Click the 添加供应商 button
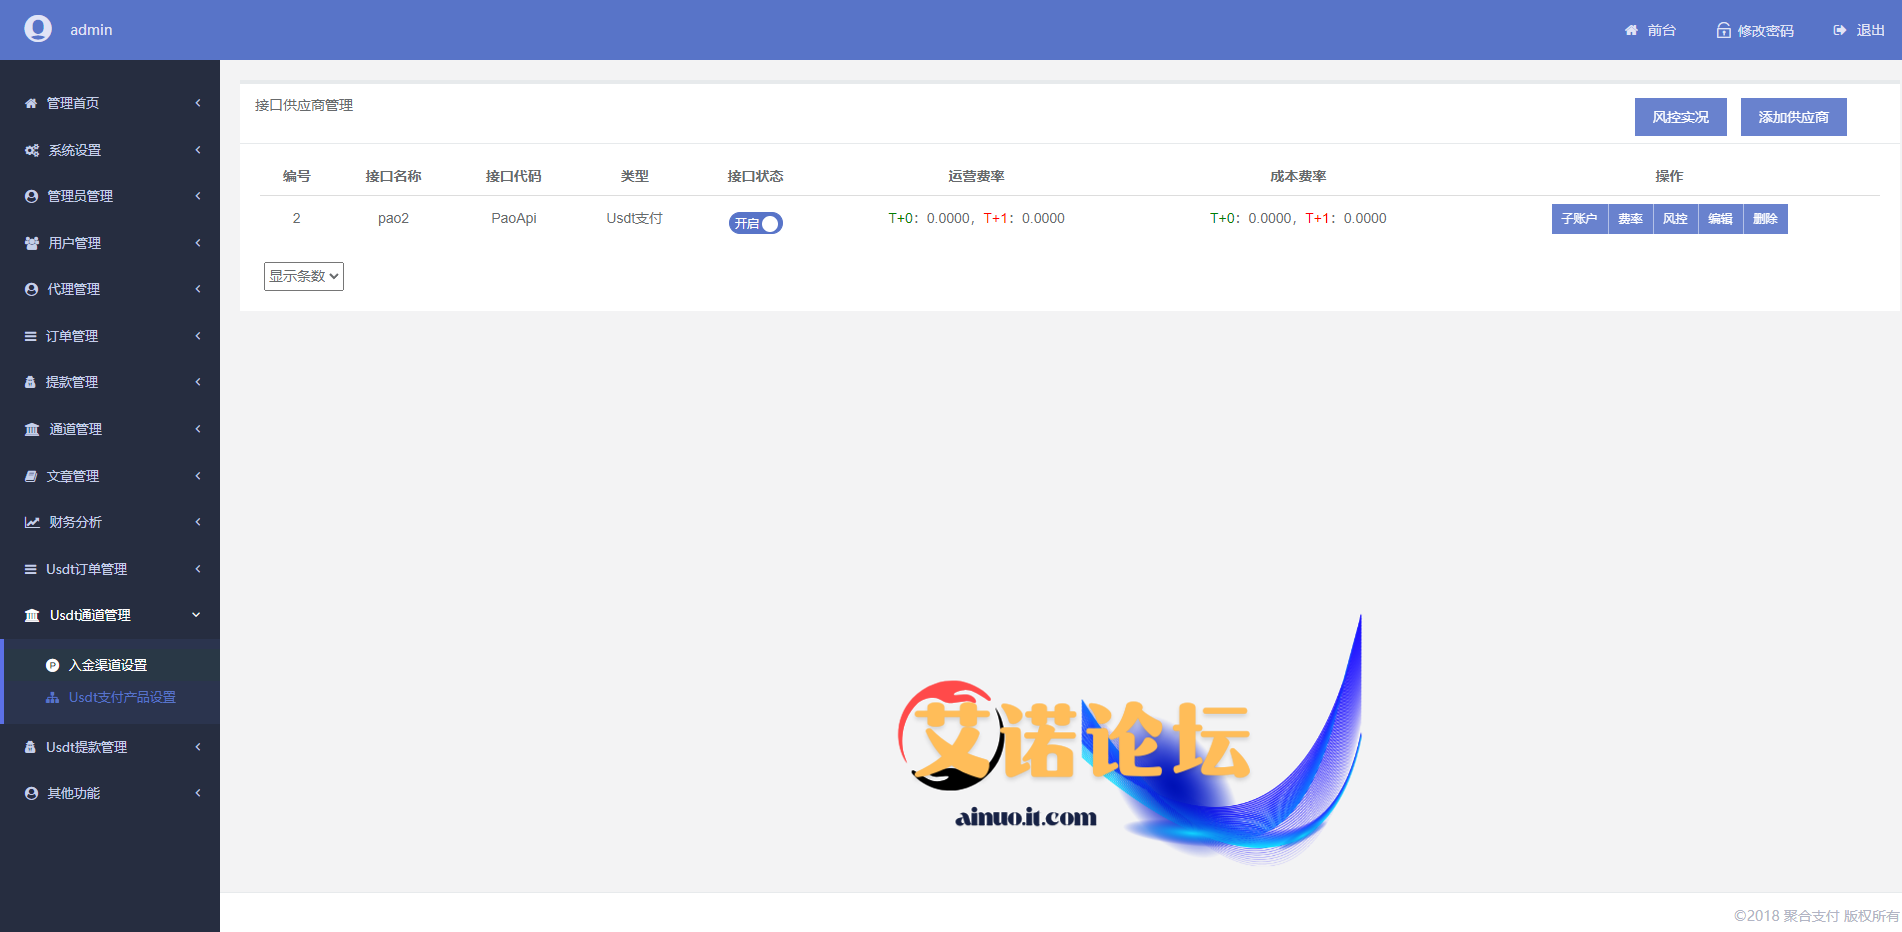This screenshot has width=1902, height=932. point(1794,117)
